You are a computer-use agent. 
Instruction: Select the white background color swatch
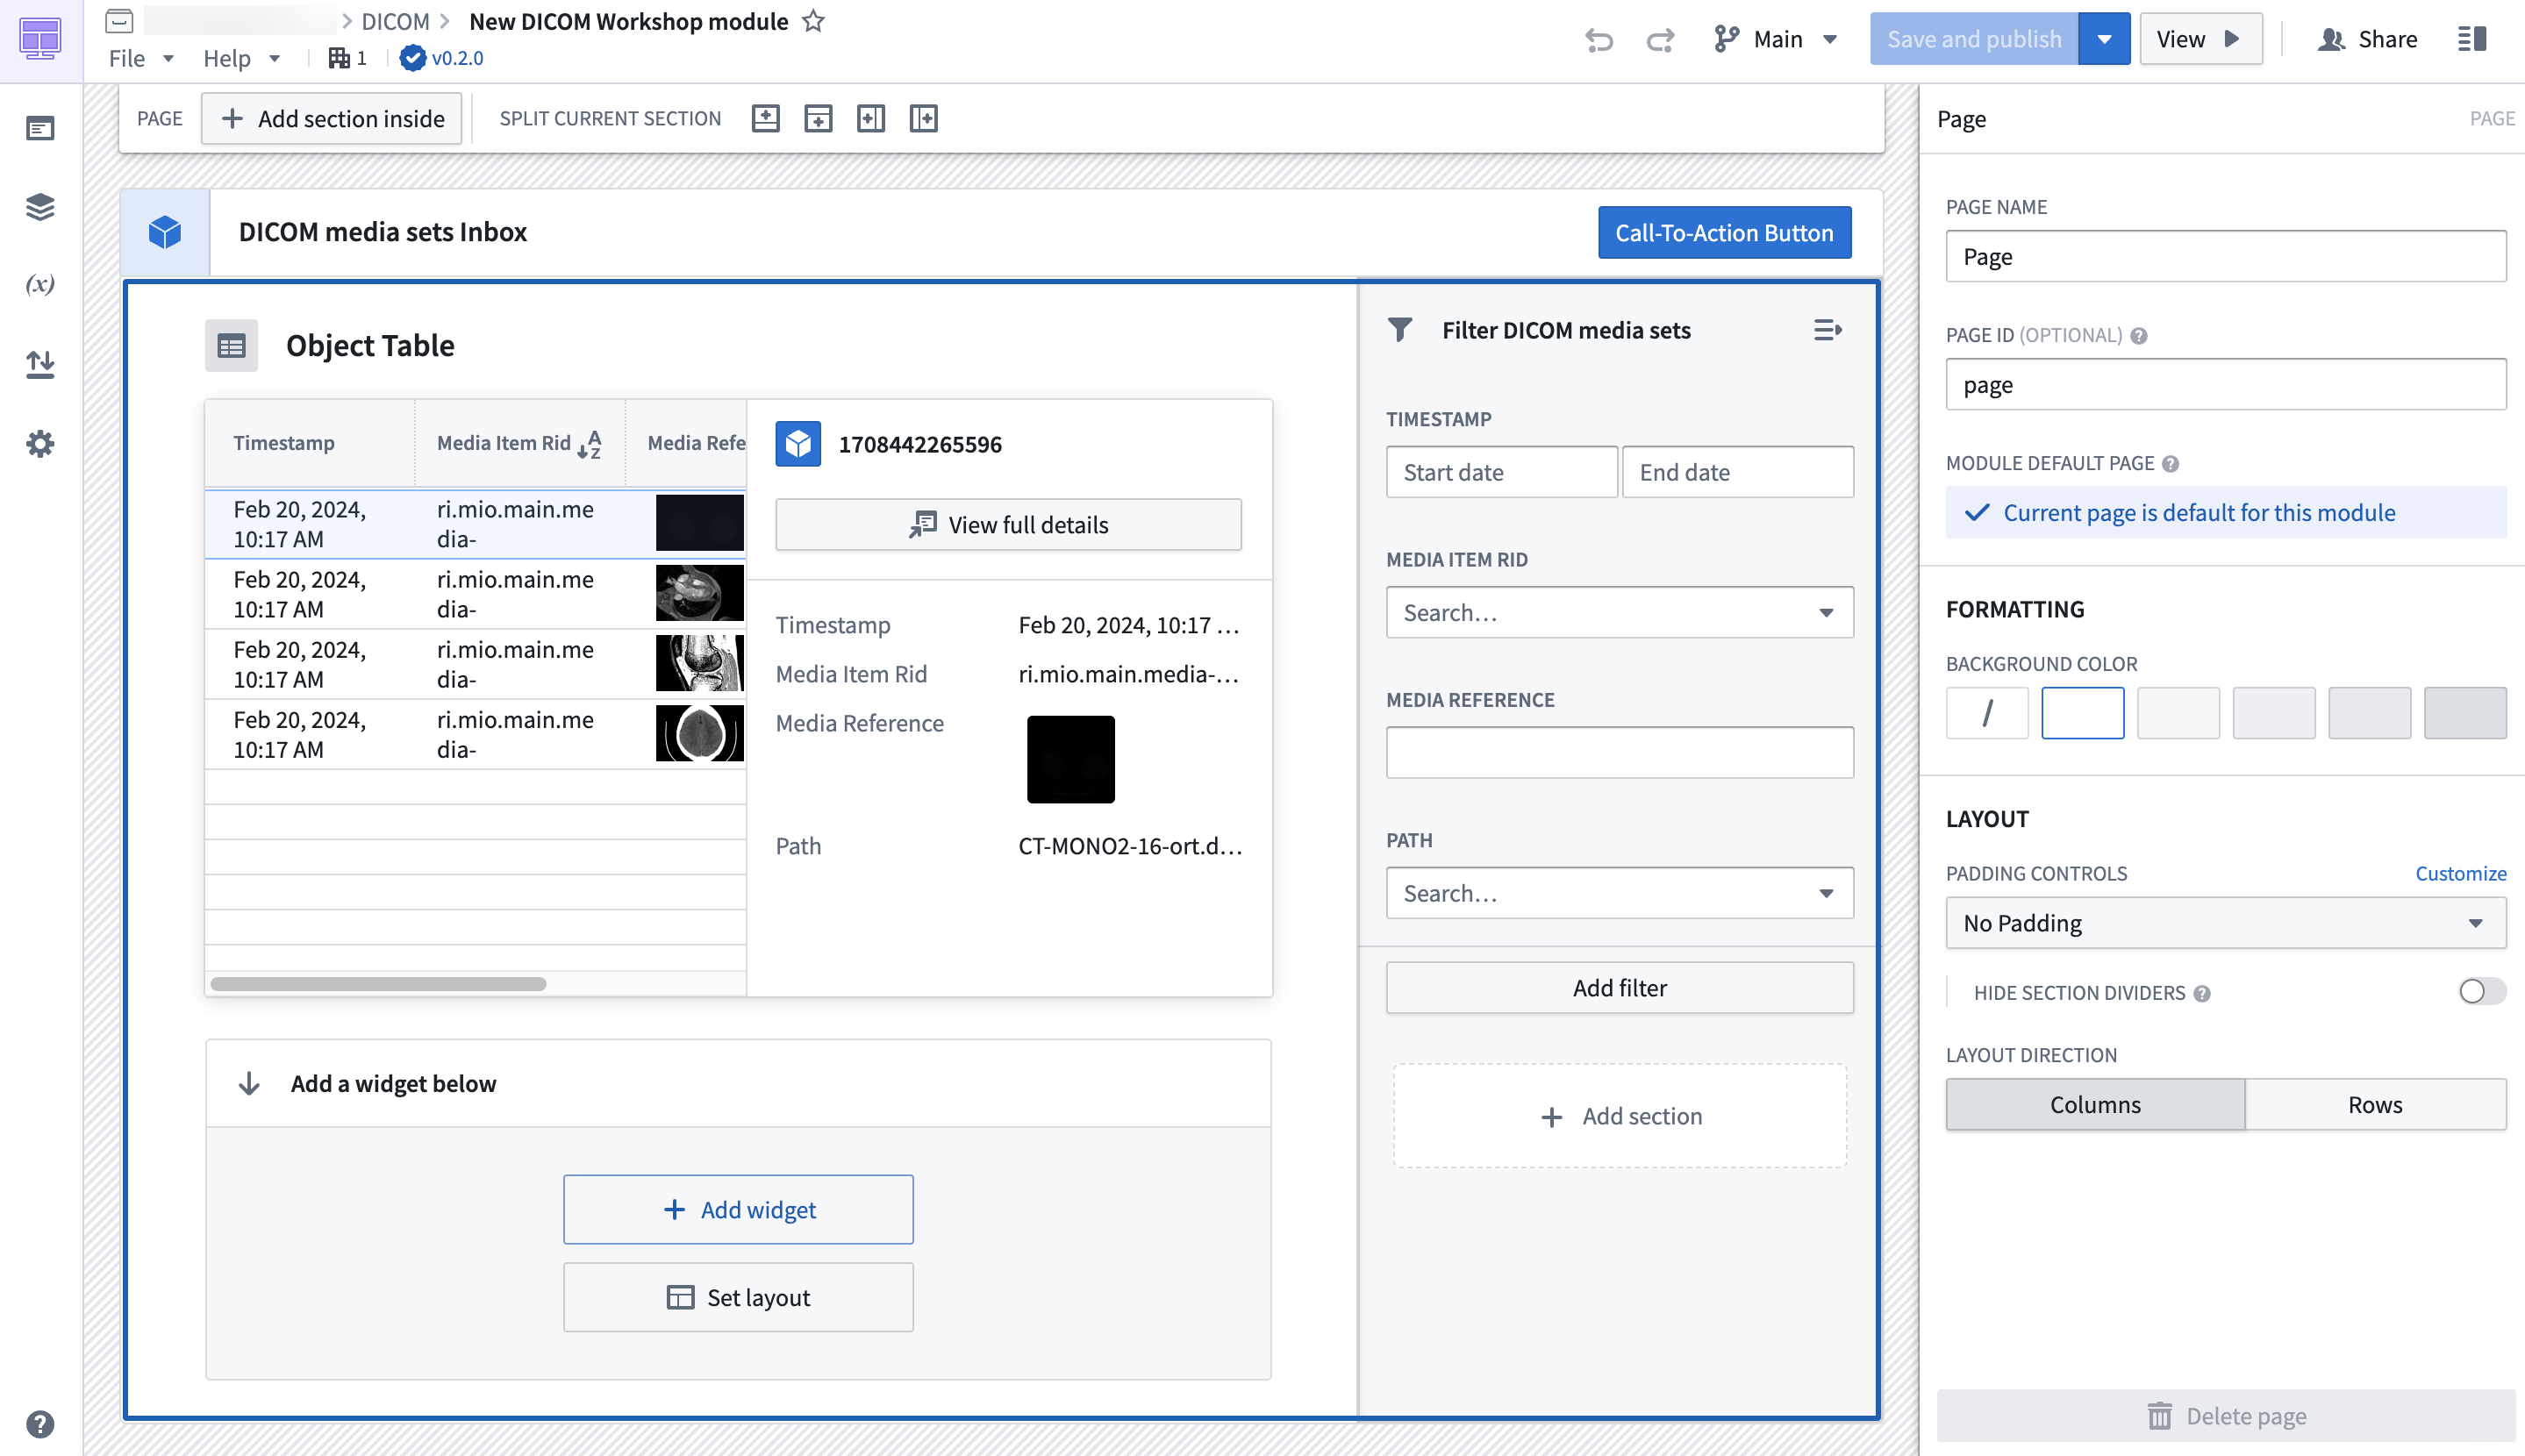tap(2083, 710)
